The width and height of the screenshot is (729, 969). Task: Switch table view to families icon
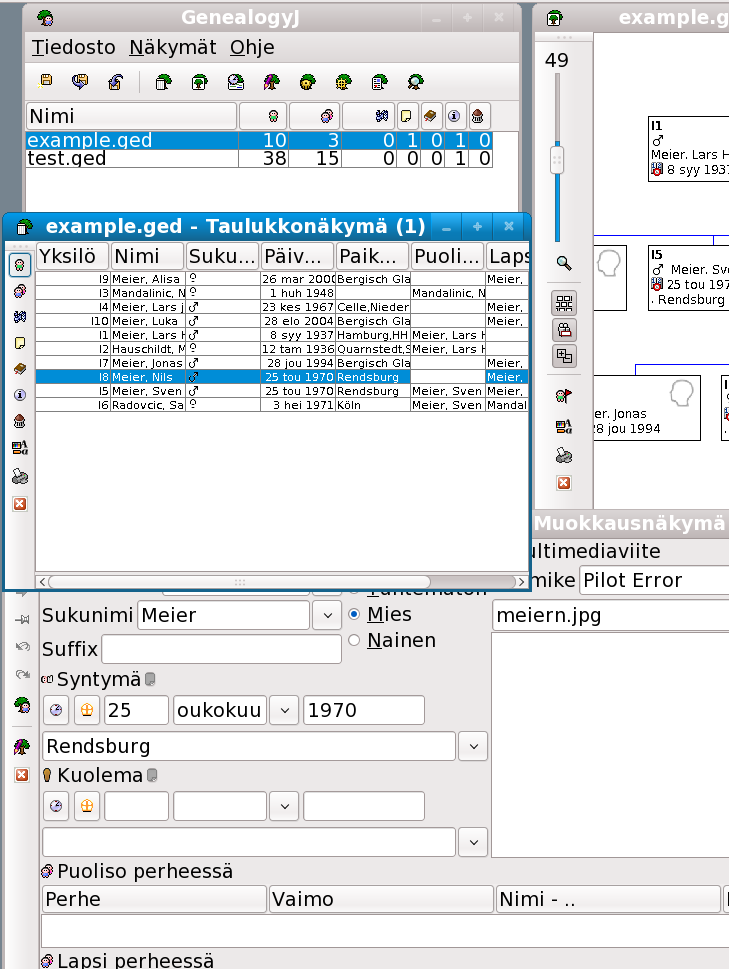pos(19,291)
